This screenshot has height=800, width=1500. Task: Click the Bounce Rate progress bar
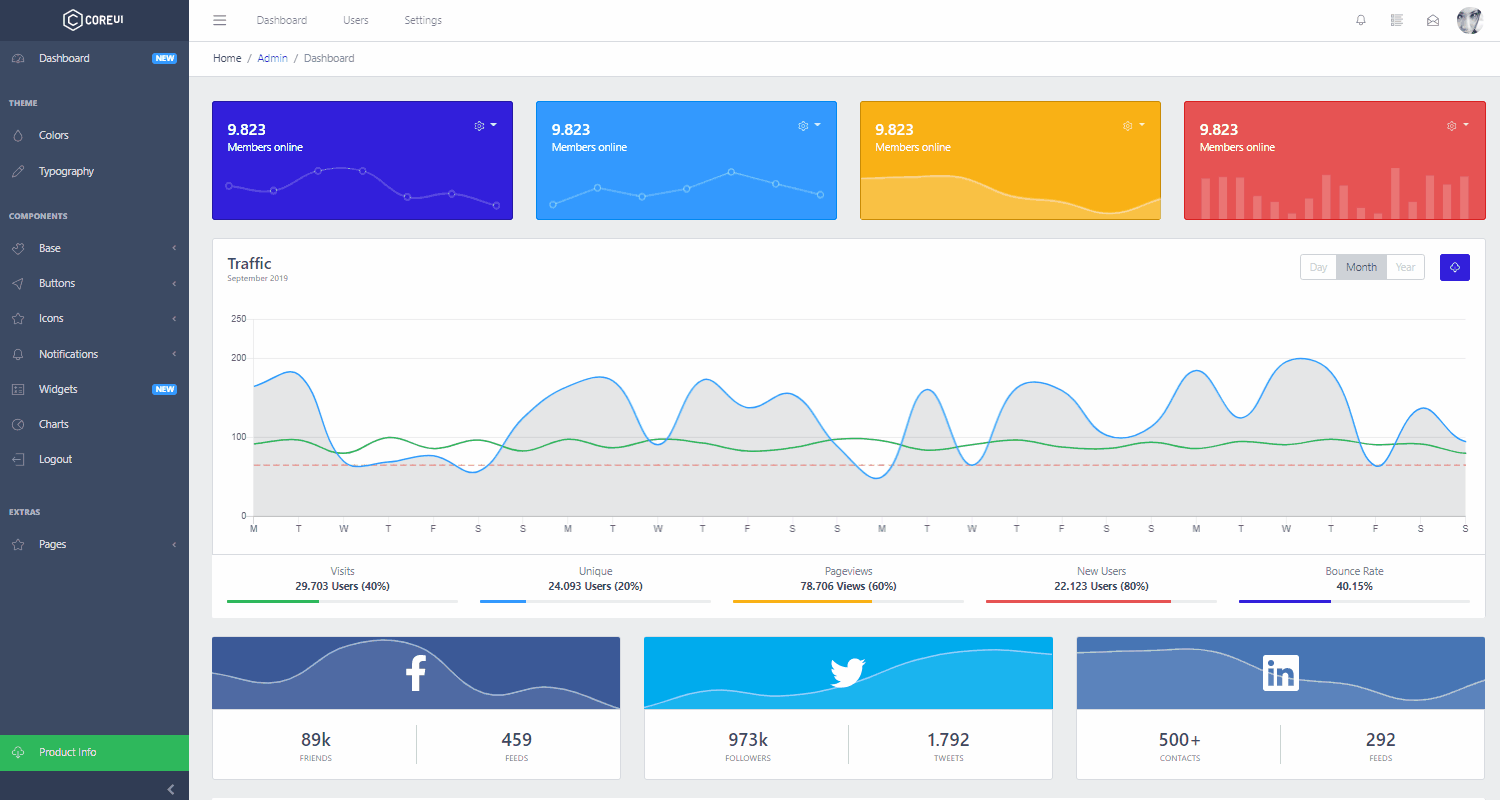point(1354,601)
